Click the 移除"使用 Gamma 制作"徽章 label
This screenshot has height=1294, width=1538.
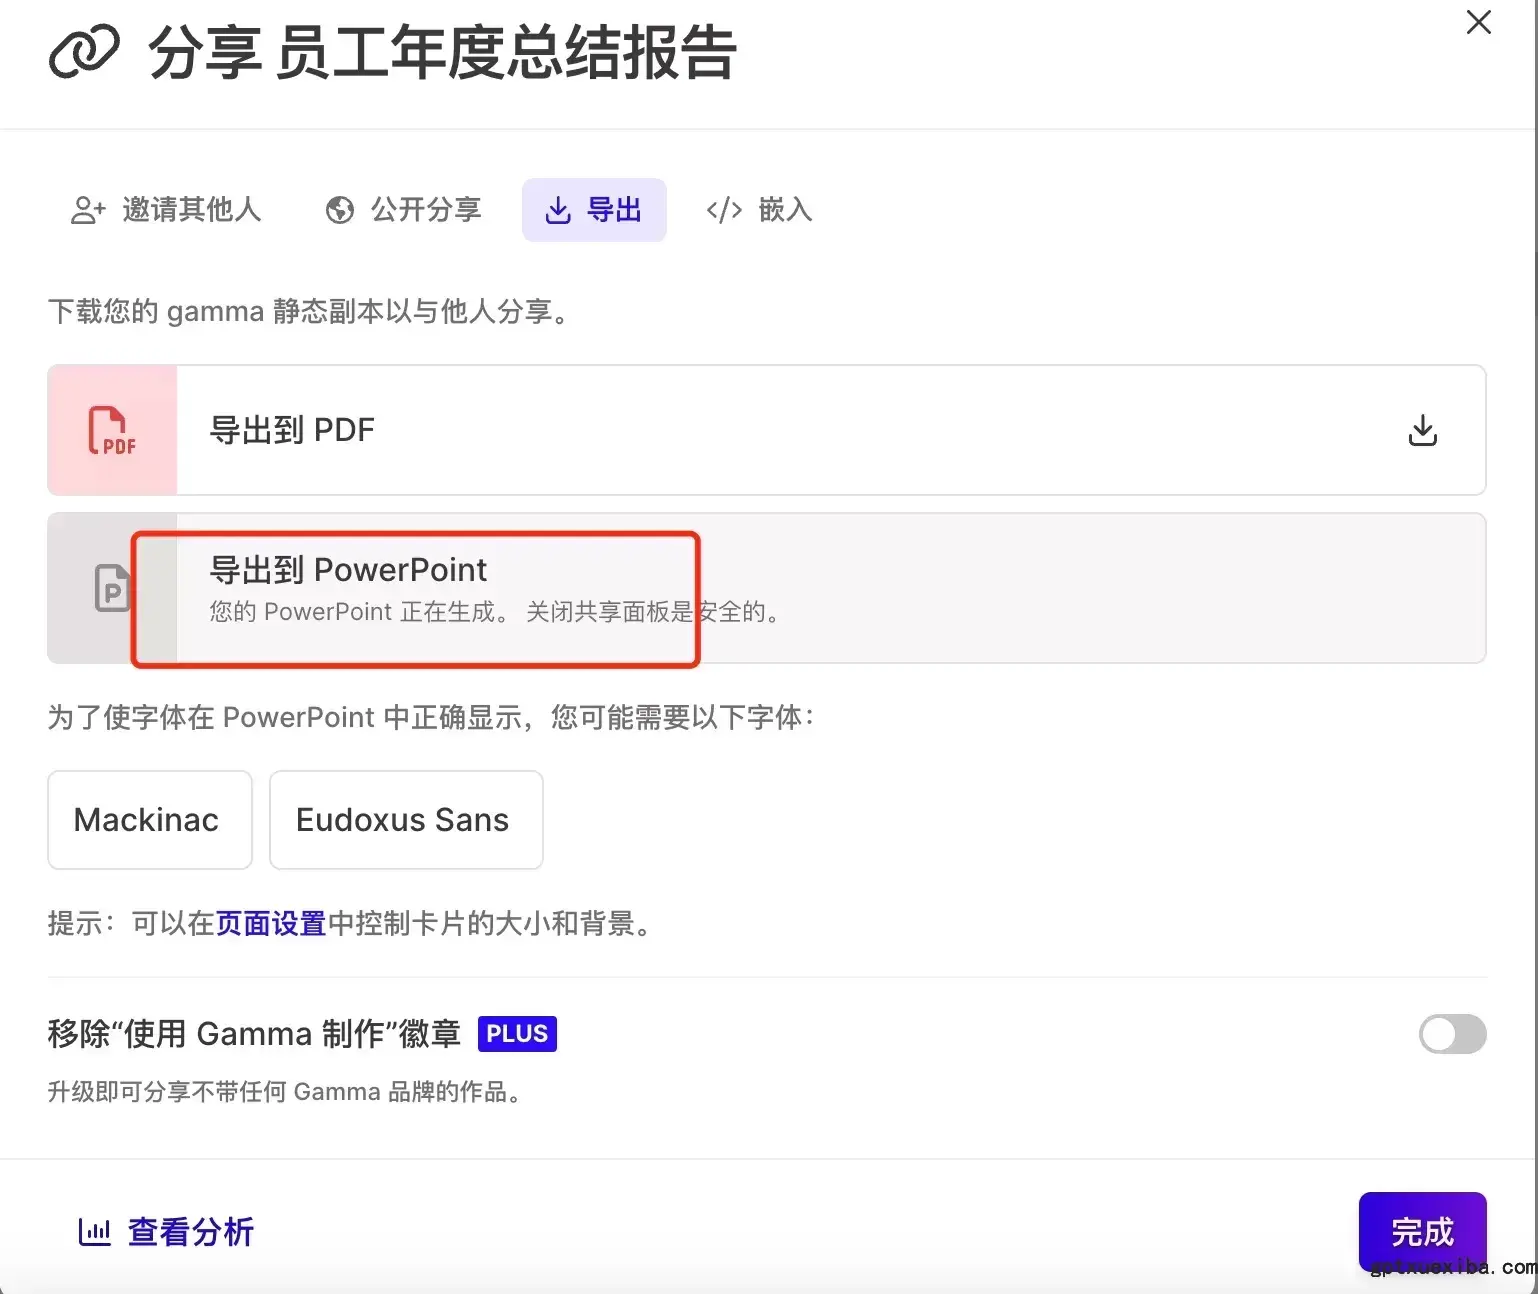(254, 1033)
